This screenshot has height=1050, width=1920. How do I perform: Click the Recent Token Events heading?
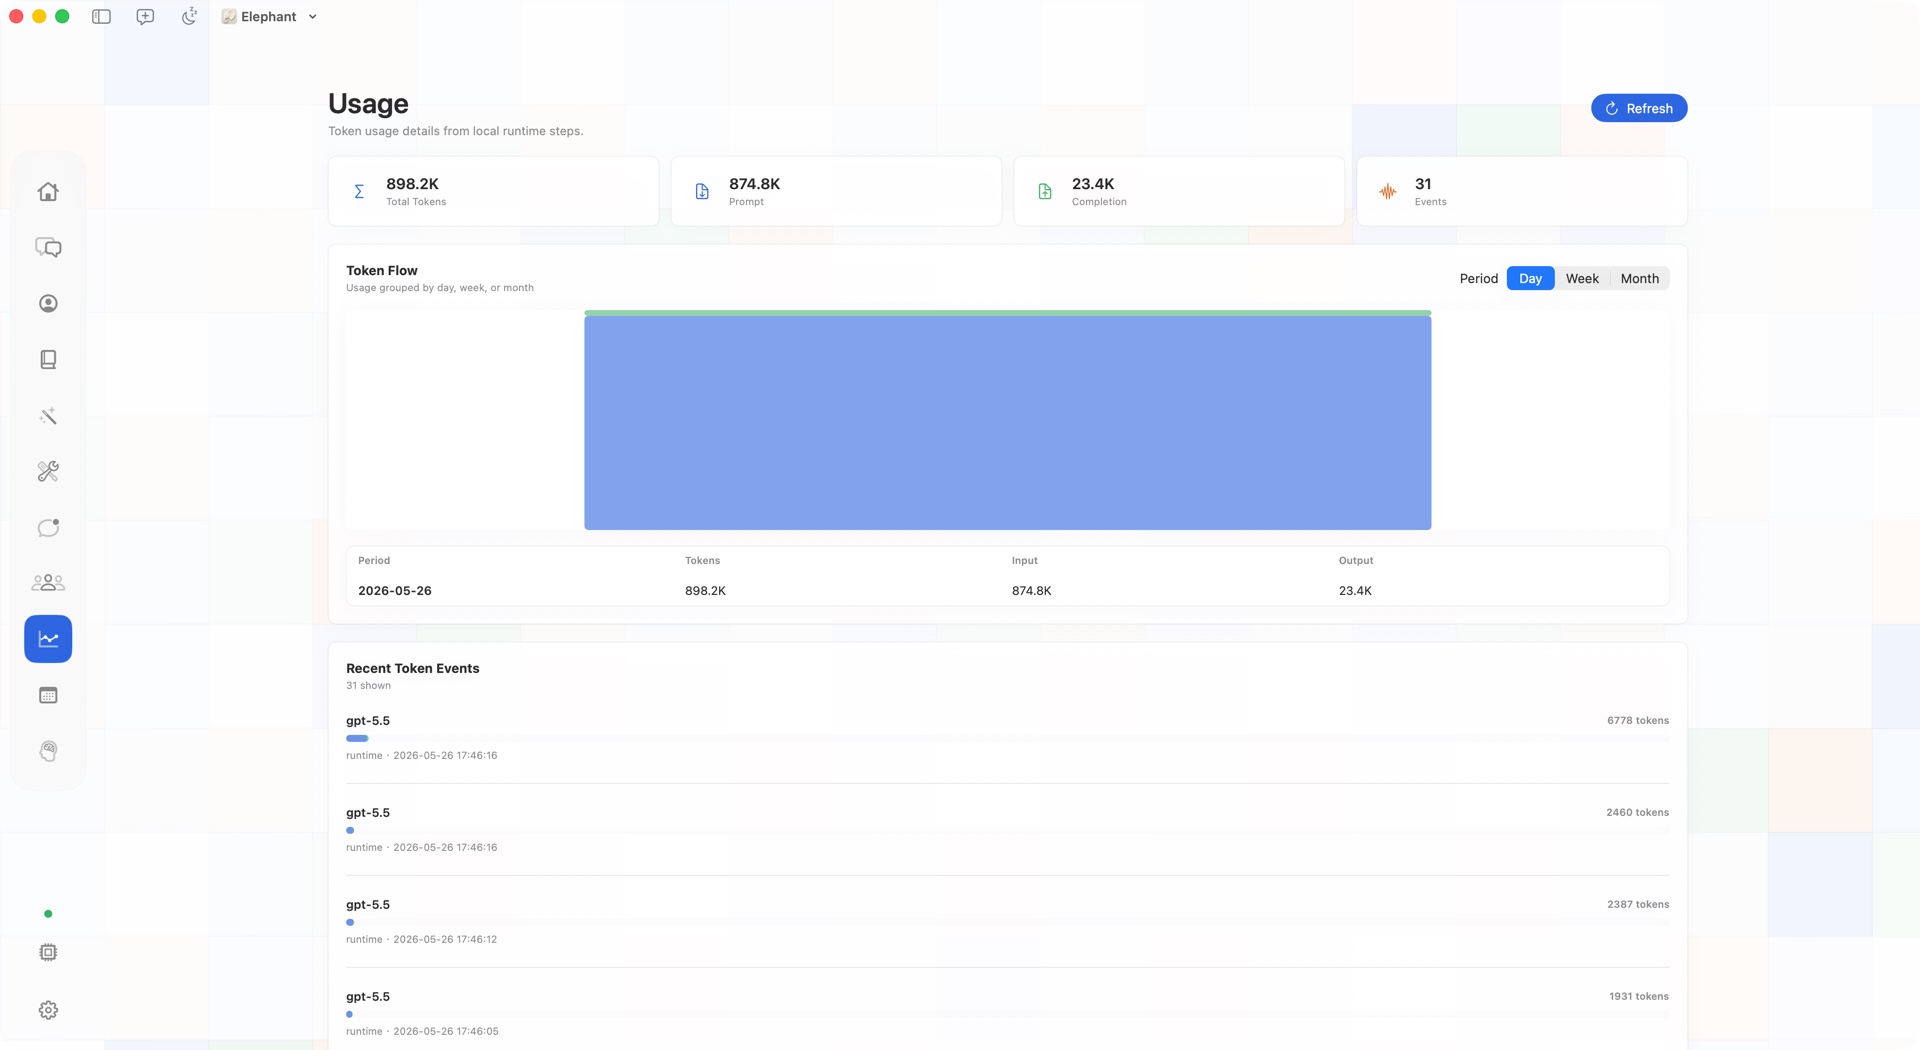[x=412, y=668]
